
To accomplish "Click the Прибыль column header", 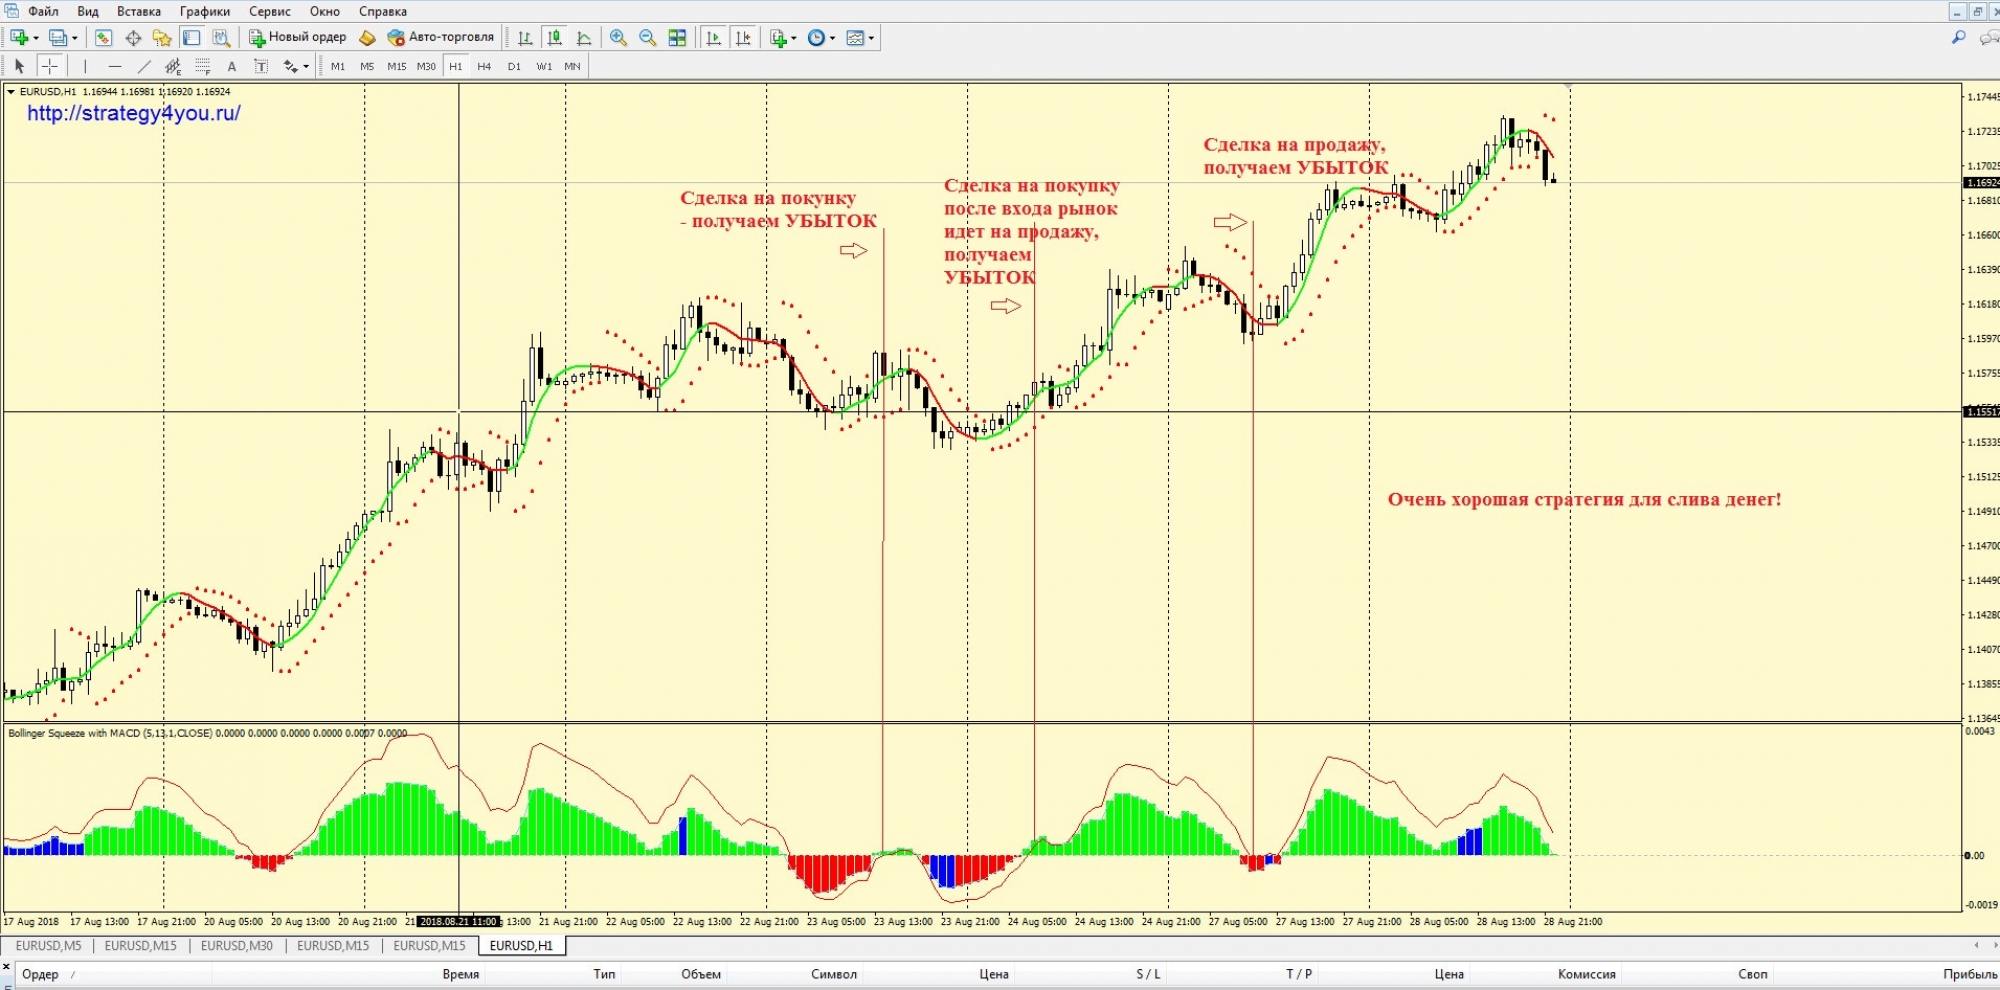I will pos(1969,974).
